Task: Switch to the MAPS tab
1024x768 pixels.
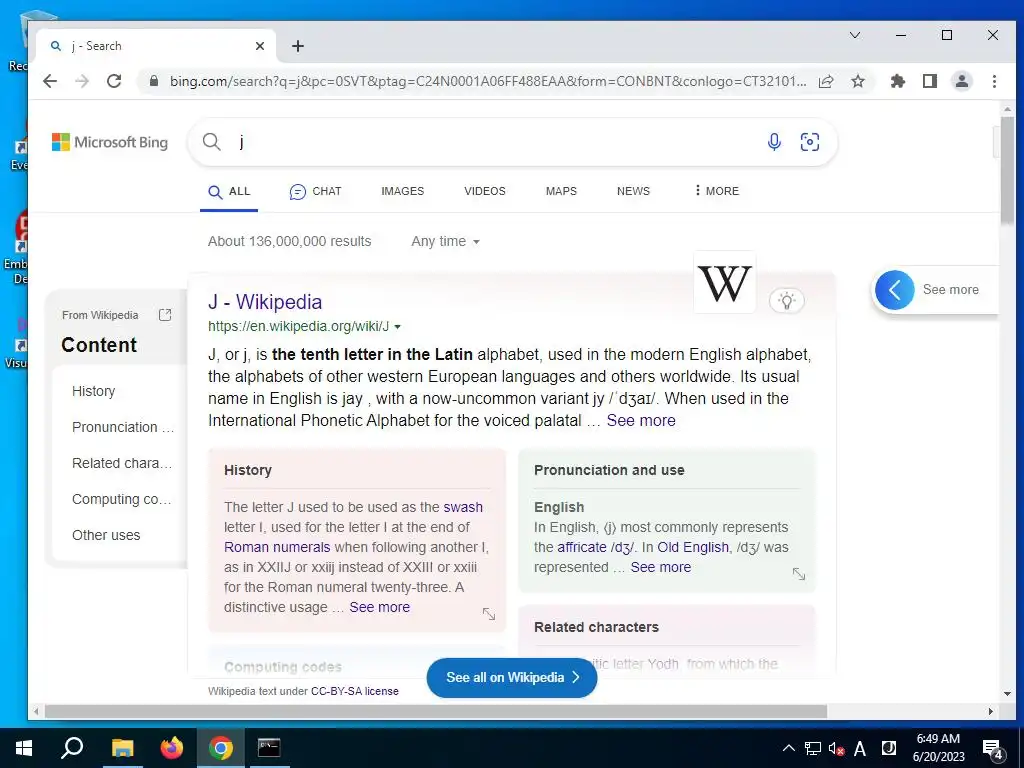Action: [x=561, y=191]
